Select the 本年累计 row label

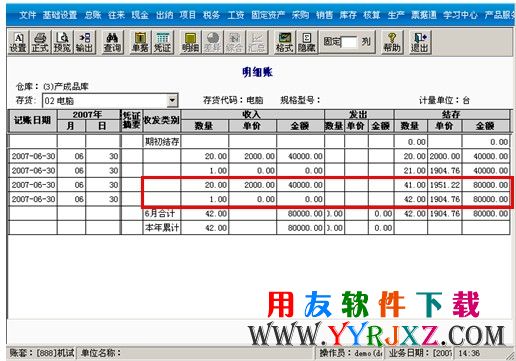click(162, 228)
